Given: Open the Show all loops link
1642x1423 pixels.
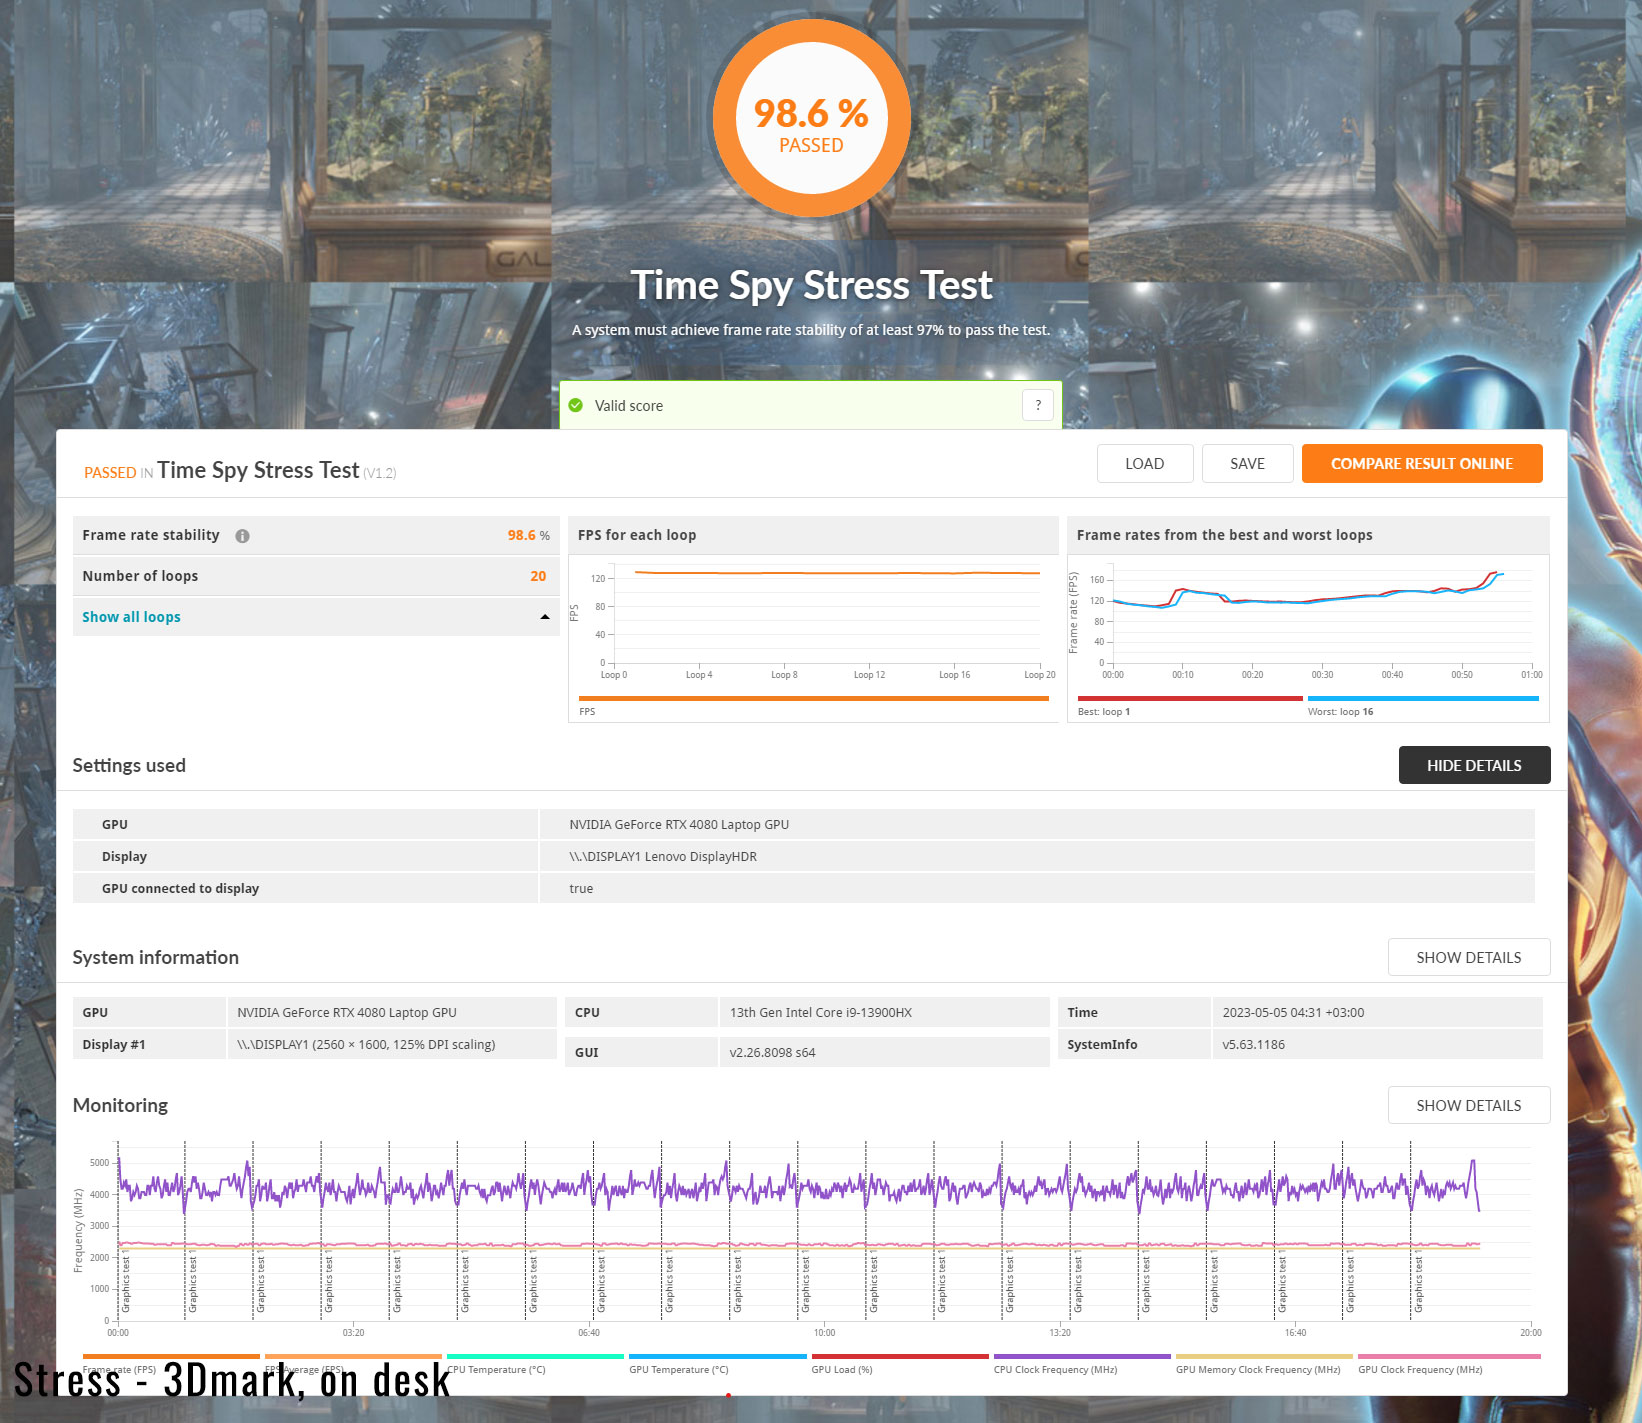Looking at the screenshot, I should (131, 617).
